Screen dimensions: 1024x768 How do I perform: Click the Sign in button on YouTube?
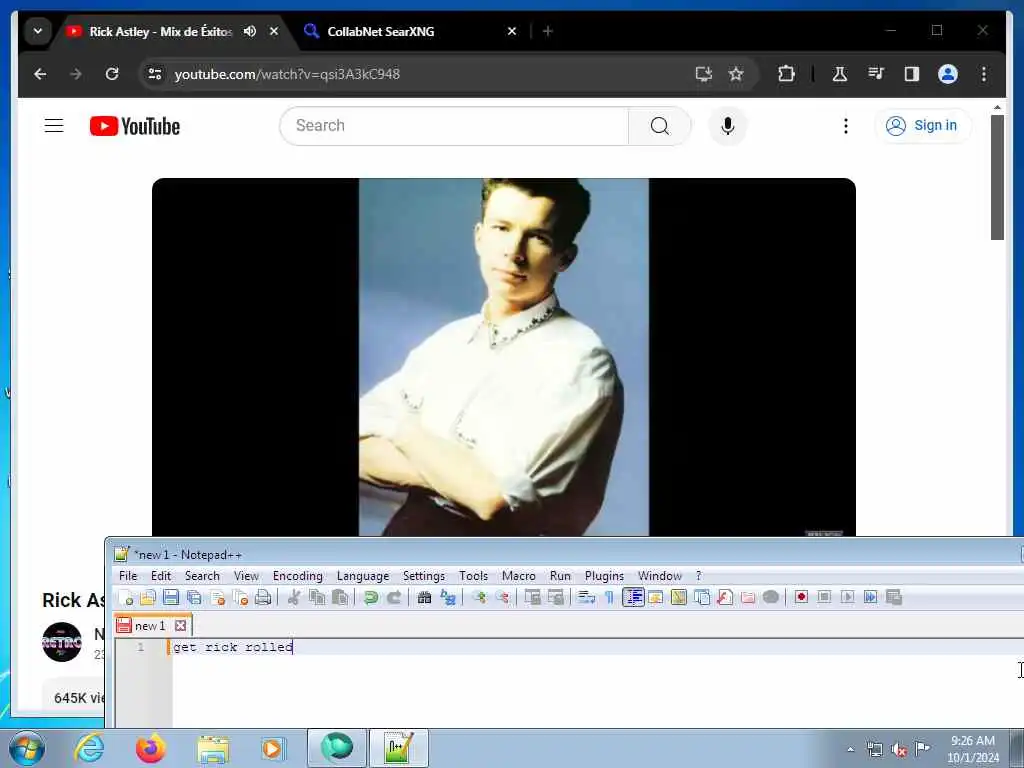point(923,126)
